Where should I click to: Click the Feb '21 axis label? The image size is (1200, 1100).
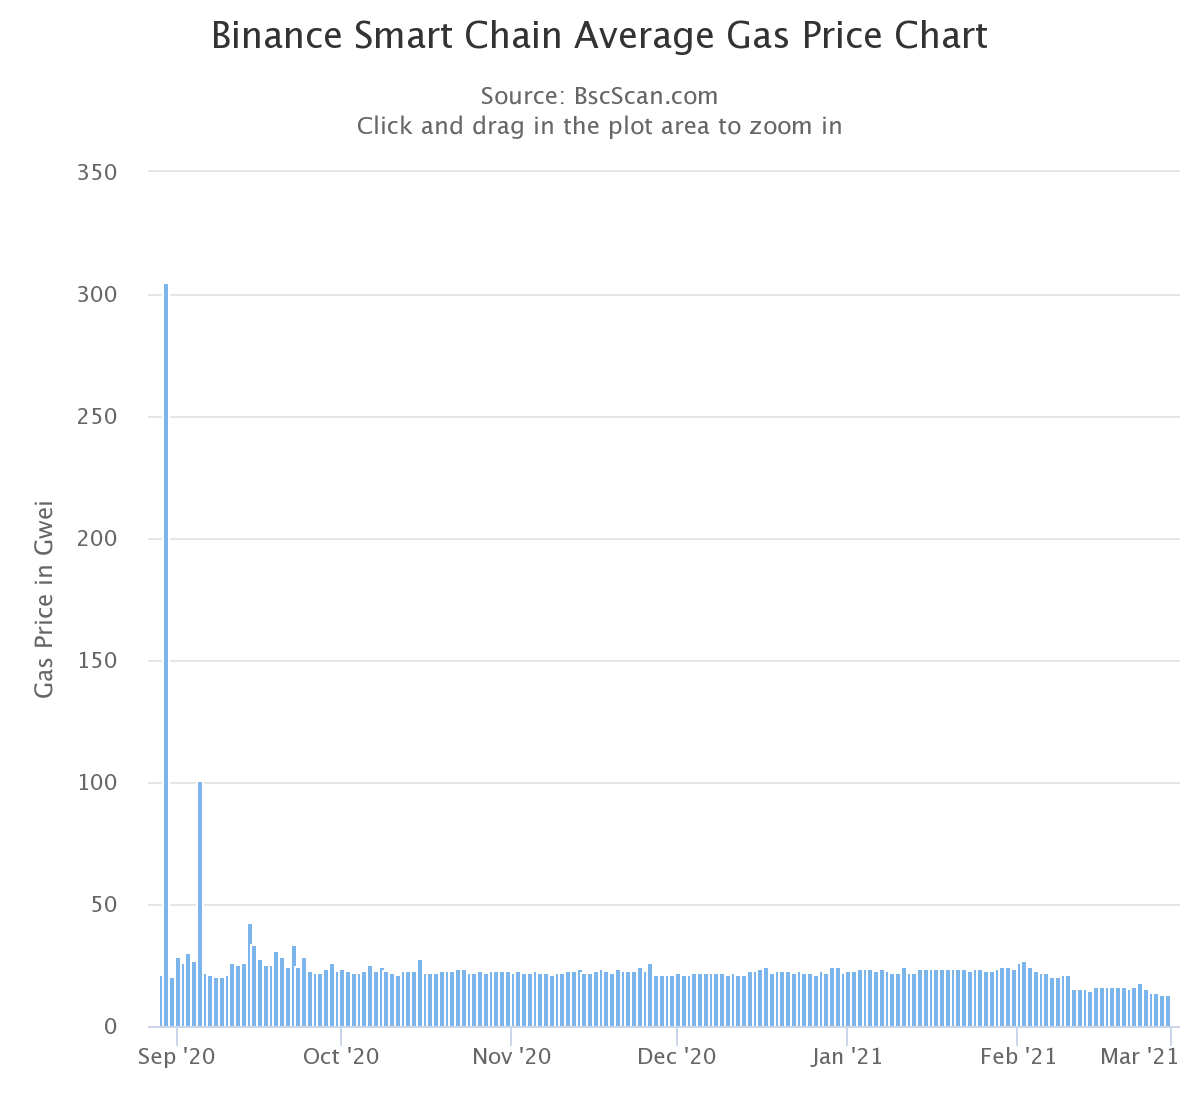click(x=1018, y=1056)
